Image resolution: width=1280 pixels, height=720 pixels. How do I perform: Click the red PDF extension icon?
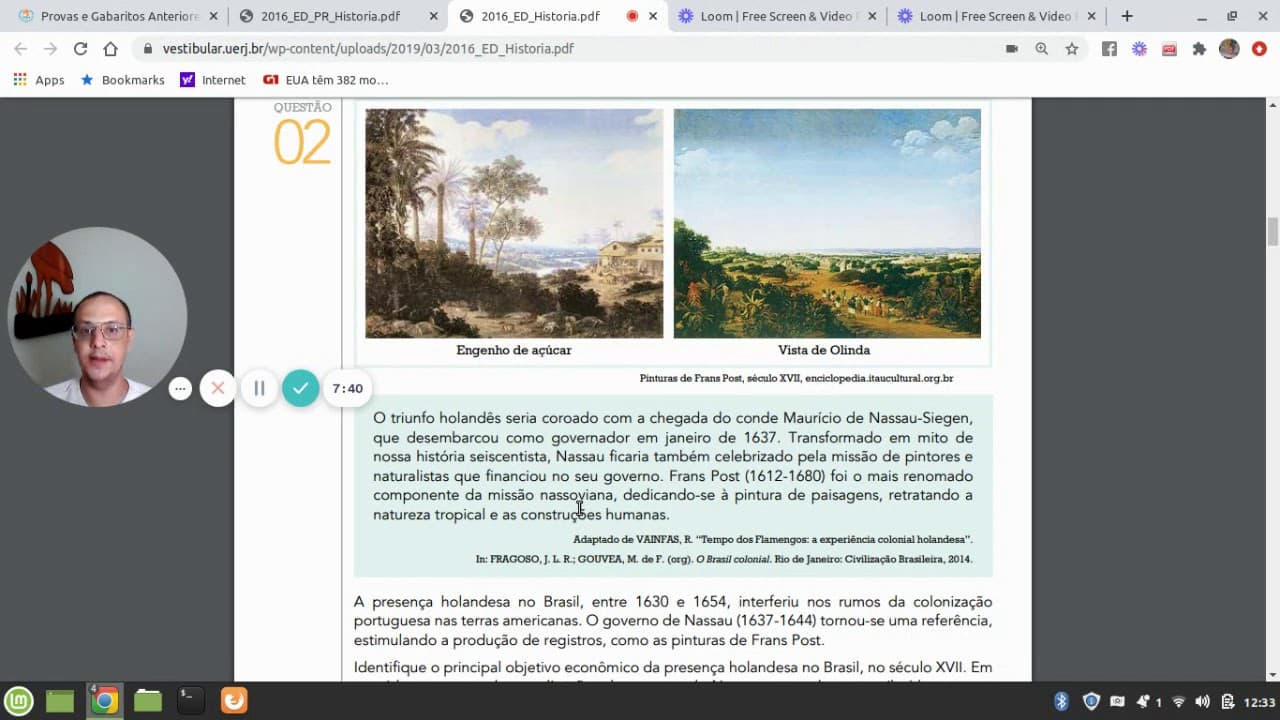point(1169,48)
